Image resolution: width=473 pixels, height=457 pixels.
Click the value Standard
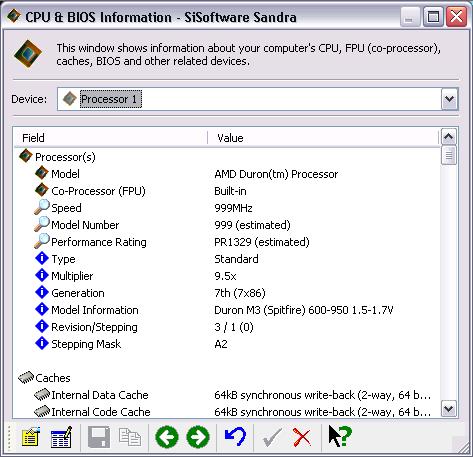point(236,259)
